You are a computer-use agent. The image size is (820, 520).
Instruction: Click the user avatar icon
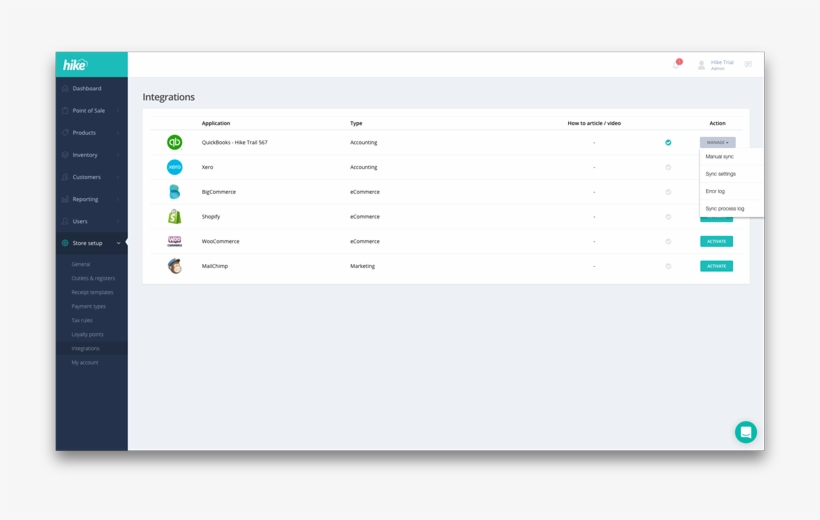[701, 65]
